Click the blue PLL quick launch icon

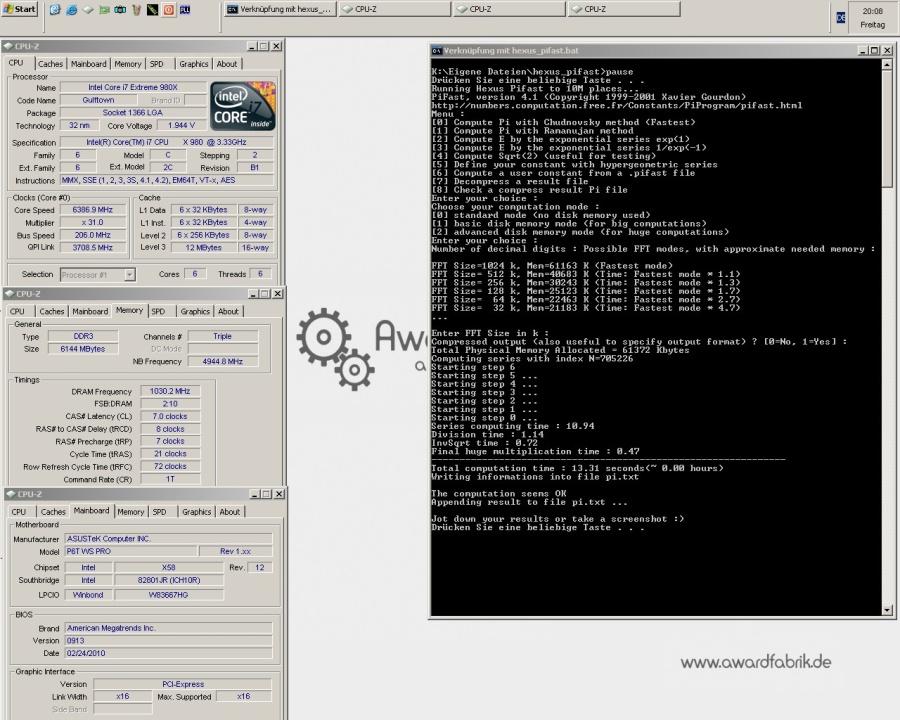185,10
